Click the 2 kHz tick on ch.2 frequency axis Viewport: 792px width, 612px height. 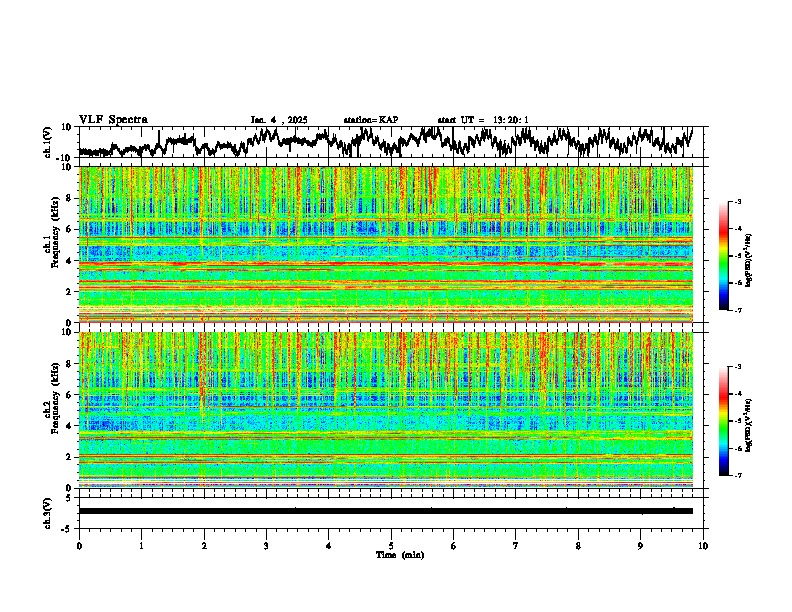(70, 457)
